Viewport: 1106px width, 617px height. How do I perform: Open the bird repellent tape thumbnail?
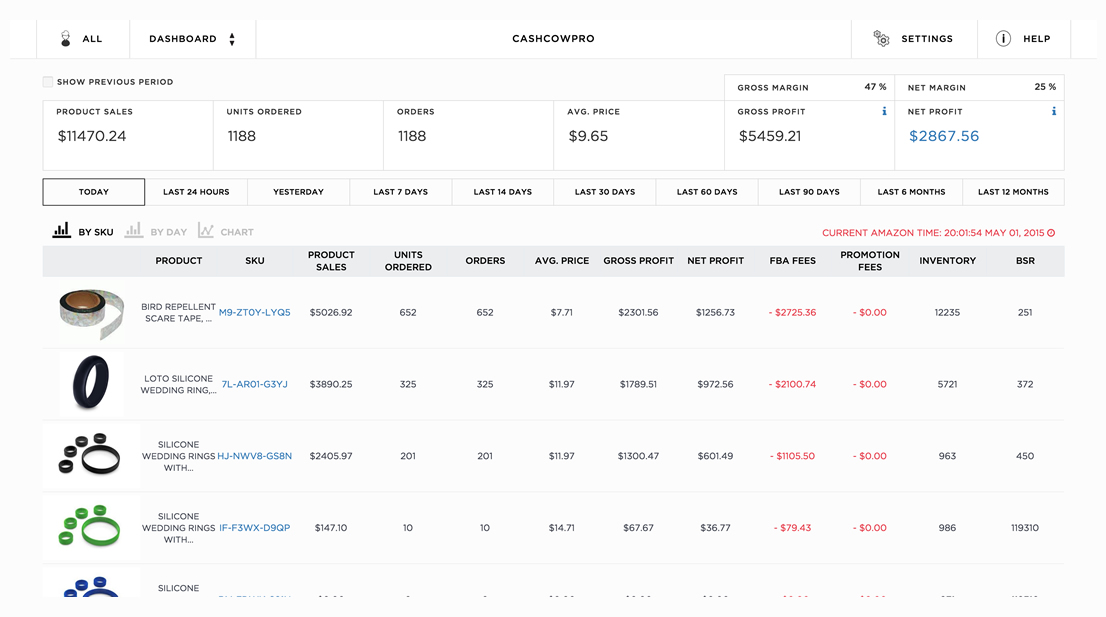(91, 312)
